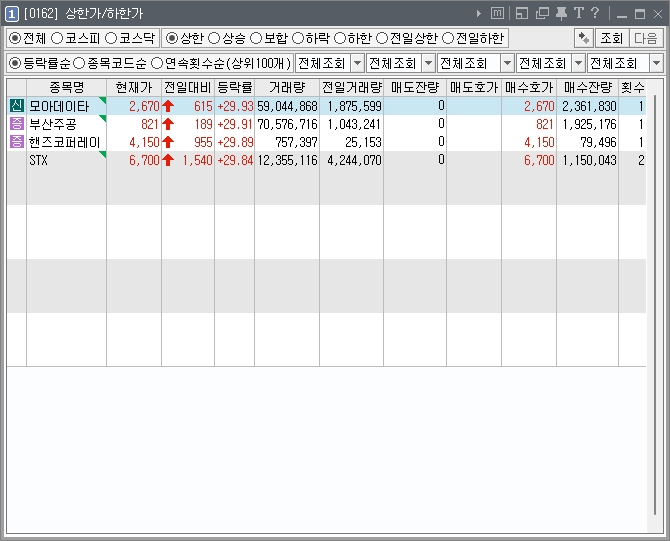Viewport: 670px width, 541px height.
Task: Select the STX stock name
Action: (x=38, y=160)
